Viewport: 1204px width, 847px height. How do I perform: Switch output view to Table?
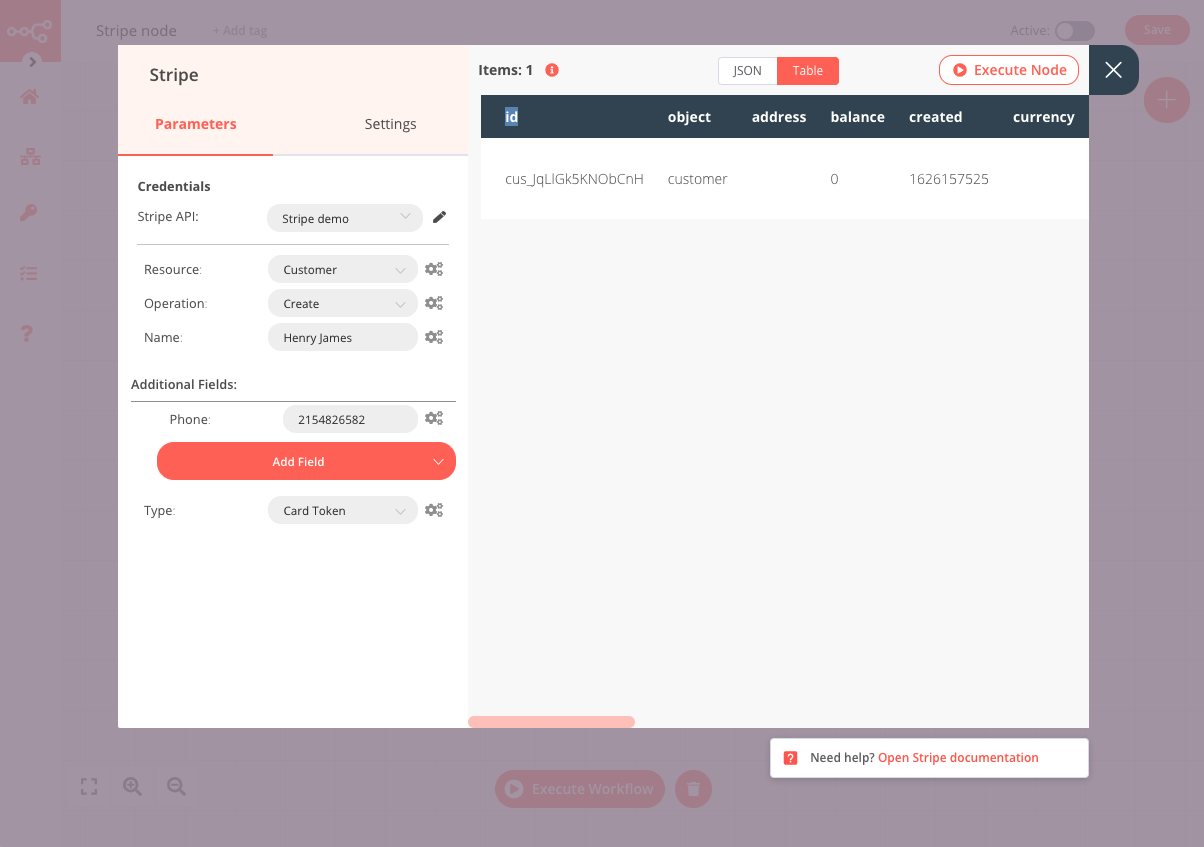[807, 71]
